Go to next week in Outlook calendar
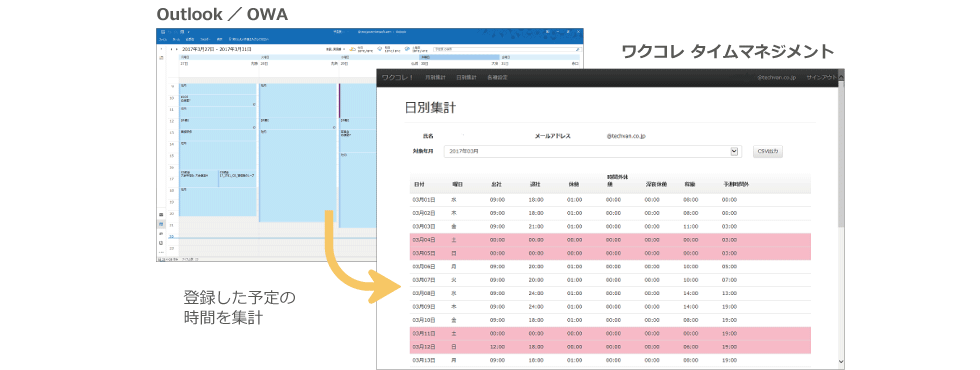980x370 pixels. click(x=177, y=49)
